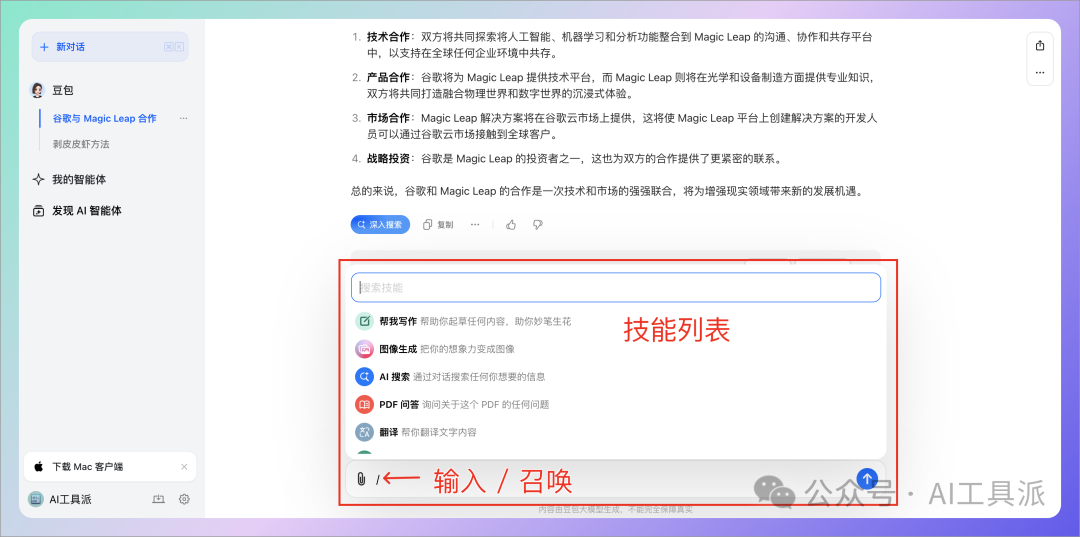
Task: Select conversation 谷歌与 Magic Leap 合作
Action: (105, 118)
